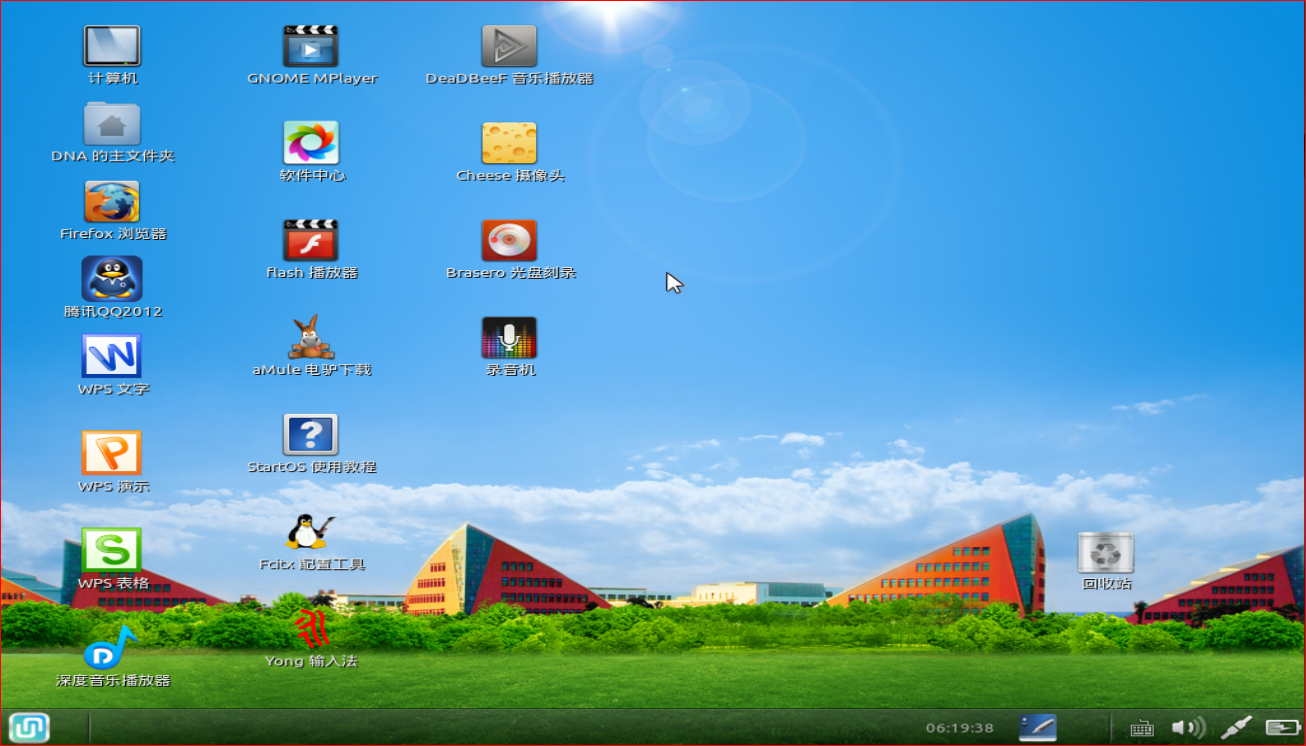Open the StartOS start menu button
This screenshot has height=746, width=1306.
point(28,727)
